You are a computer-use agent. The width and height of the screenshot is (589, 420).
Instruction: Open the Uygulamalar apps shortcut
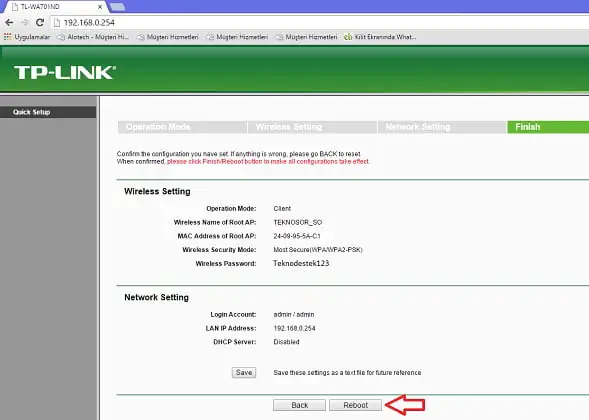(x=27, y=37)
